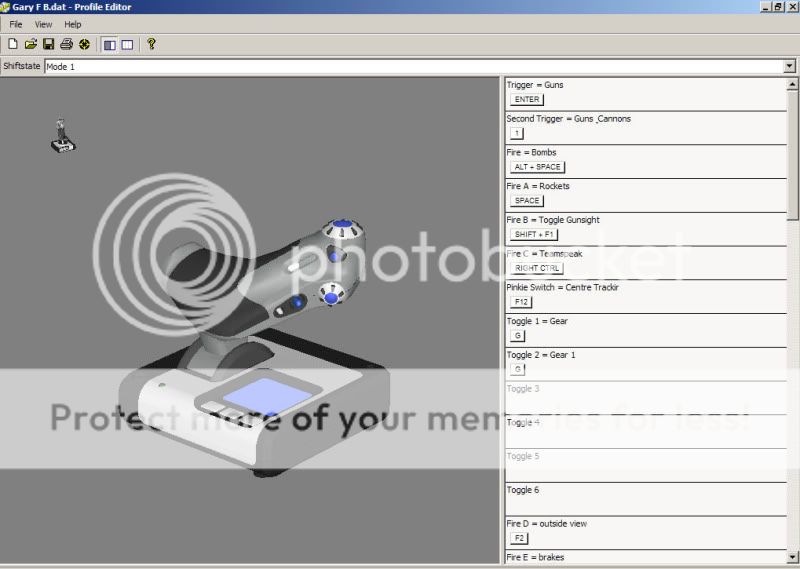
Task: Open a profile with folder icon
Action: [x=31, y=44]
